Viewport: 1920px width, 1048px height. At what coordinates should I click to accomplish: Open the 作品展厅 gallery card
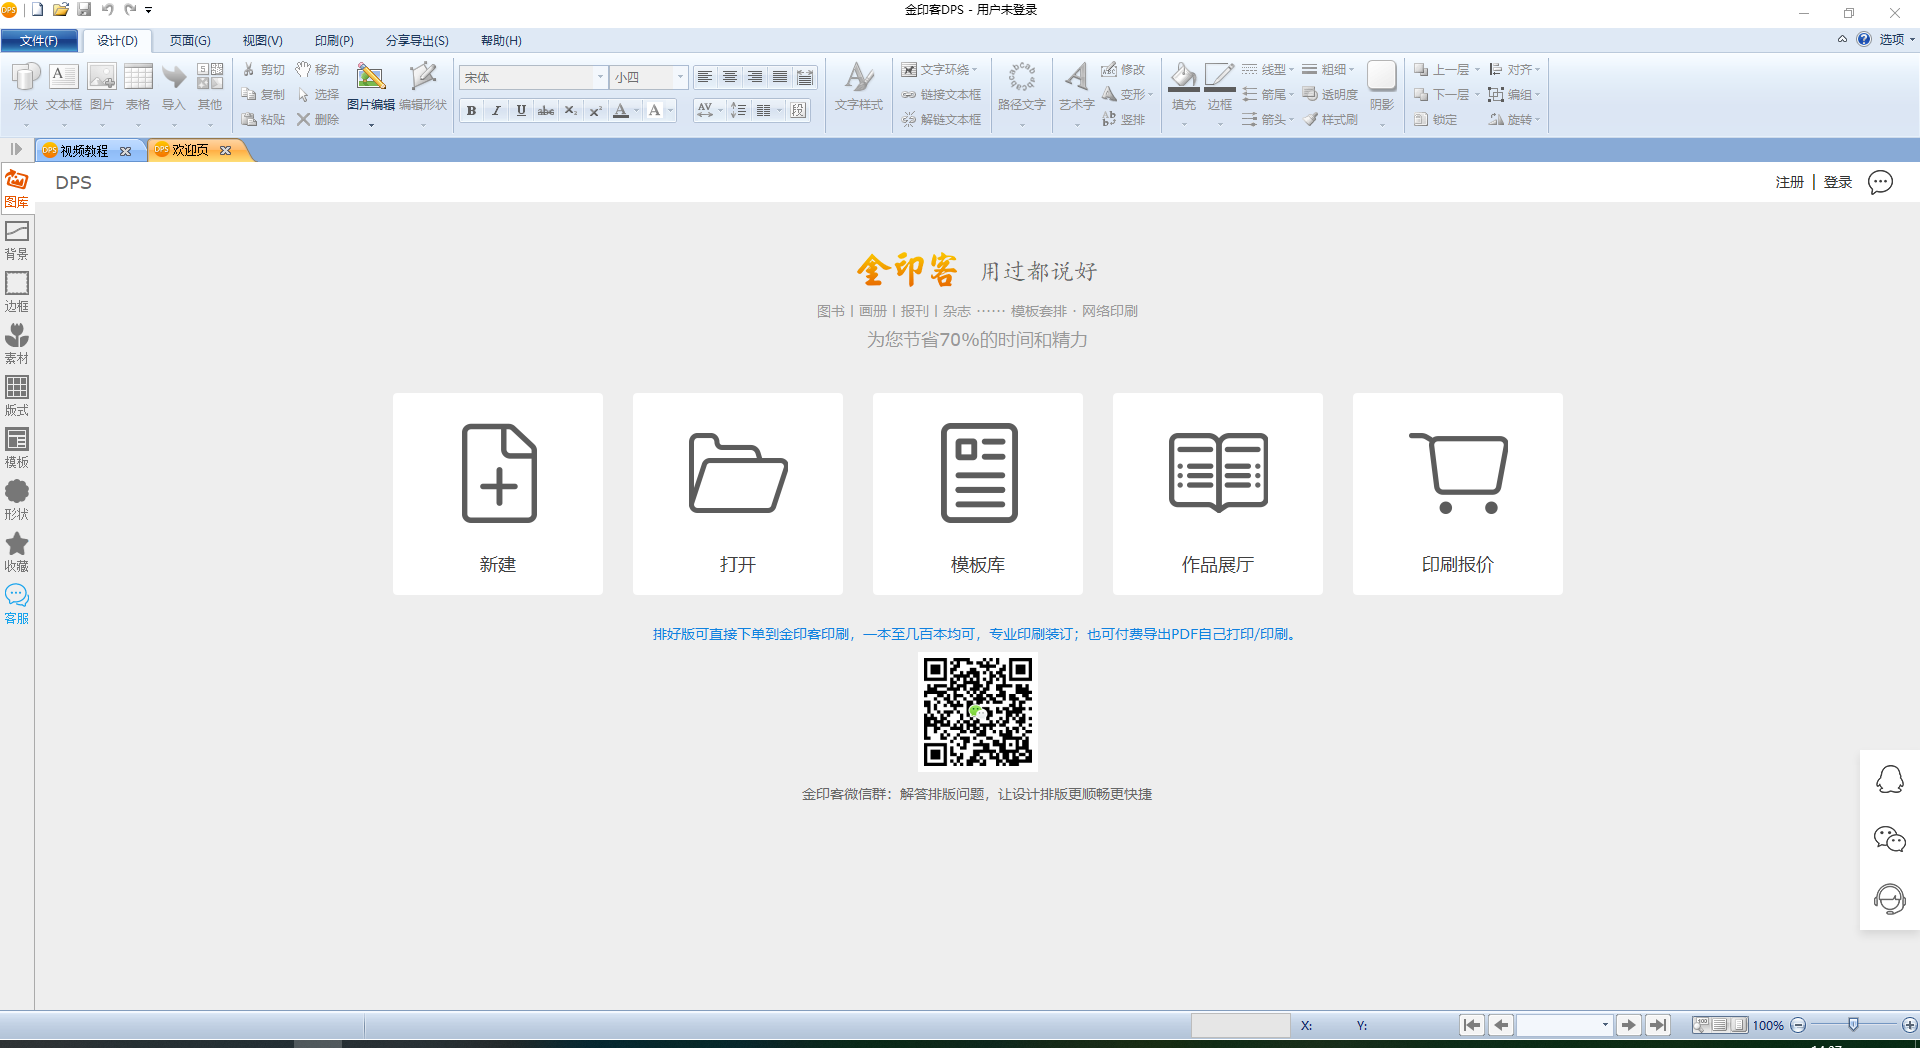click(1218, 494)
